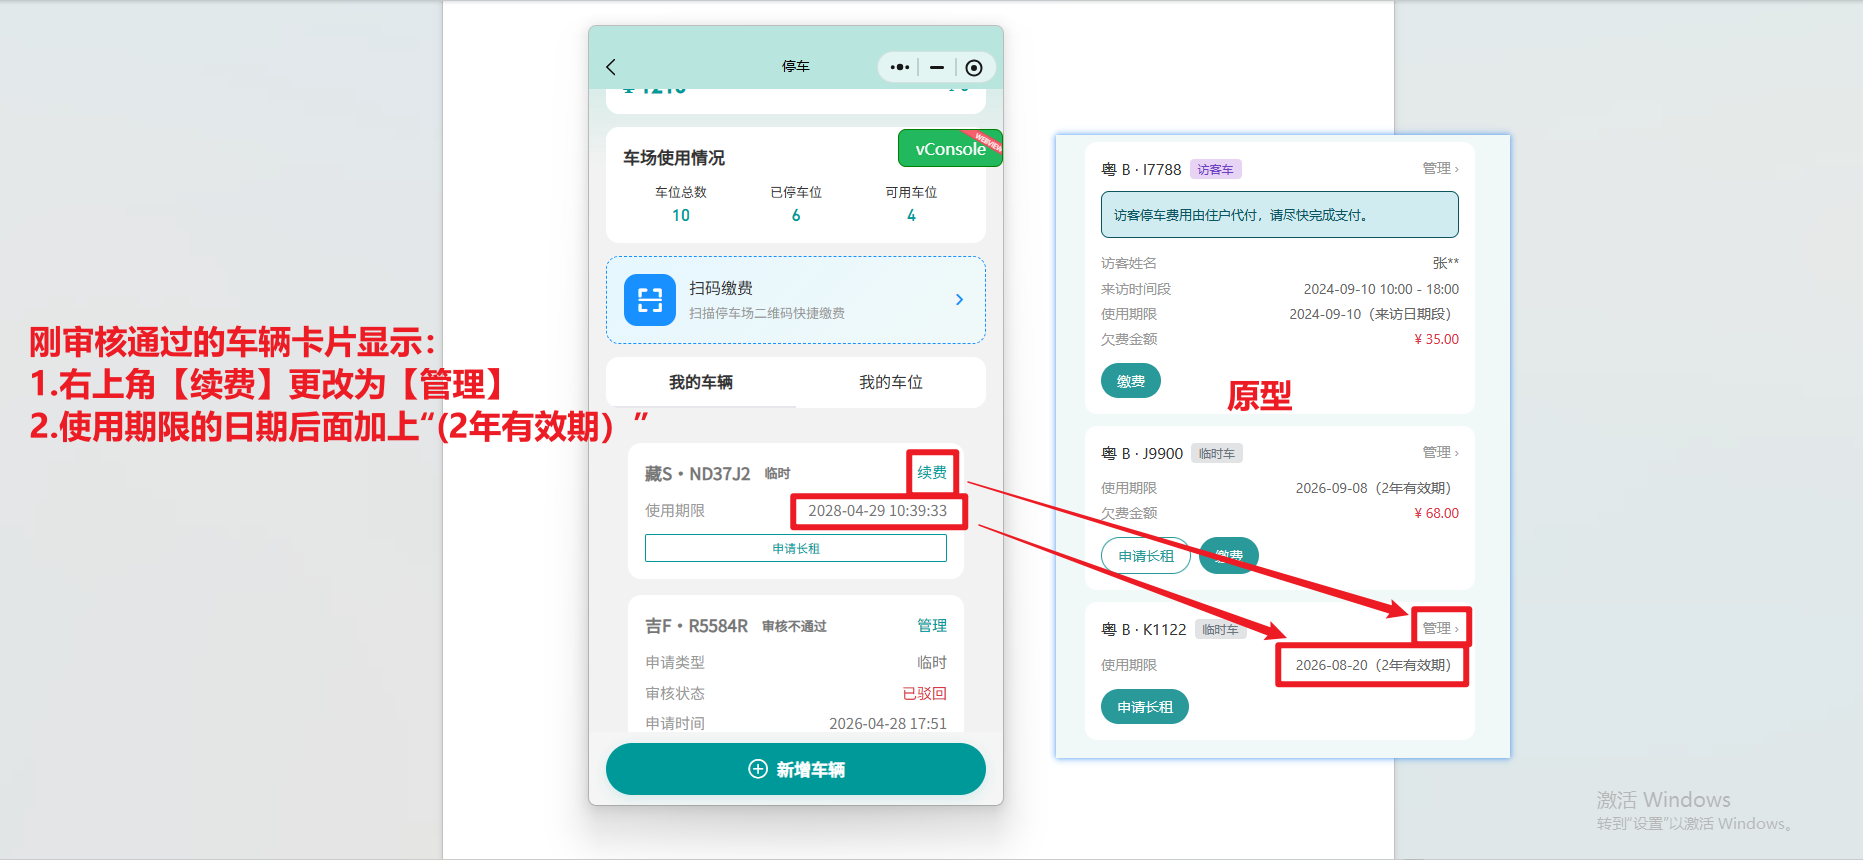
Task: Click the visit period 2024-09-10 10:00 - 18:00
Action: coord(1381,289)
